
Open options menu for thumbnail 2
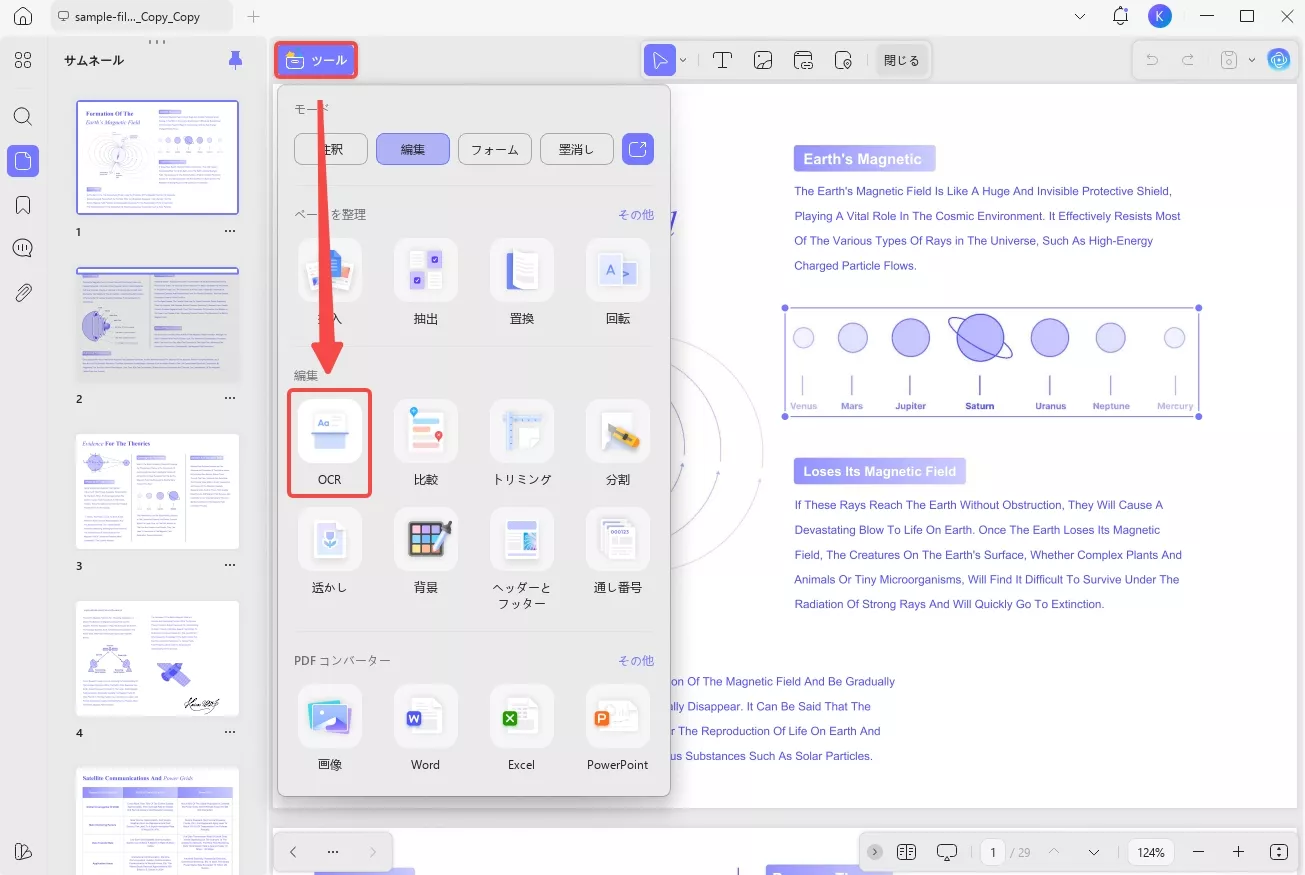(230, 398)
